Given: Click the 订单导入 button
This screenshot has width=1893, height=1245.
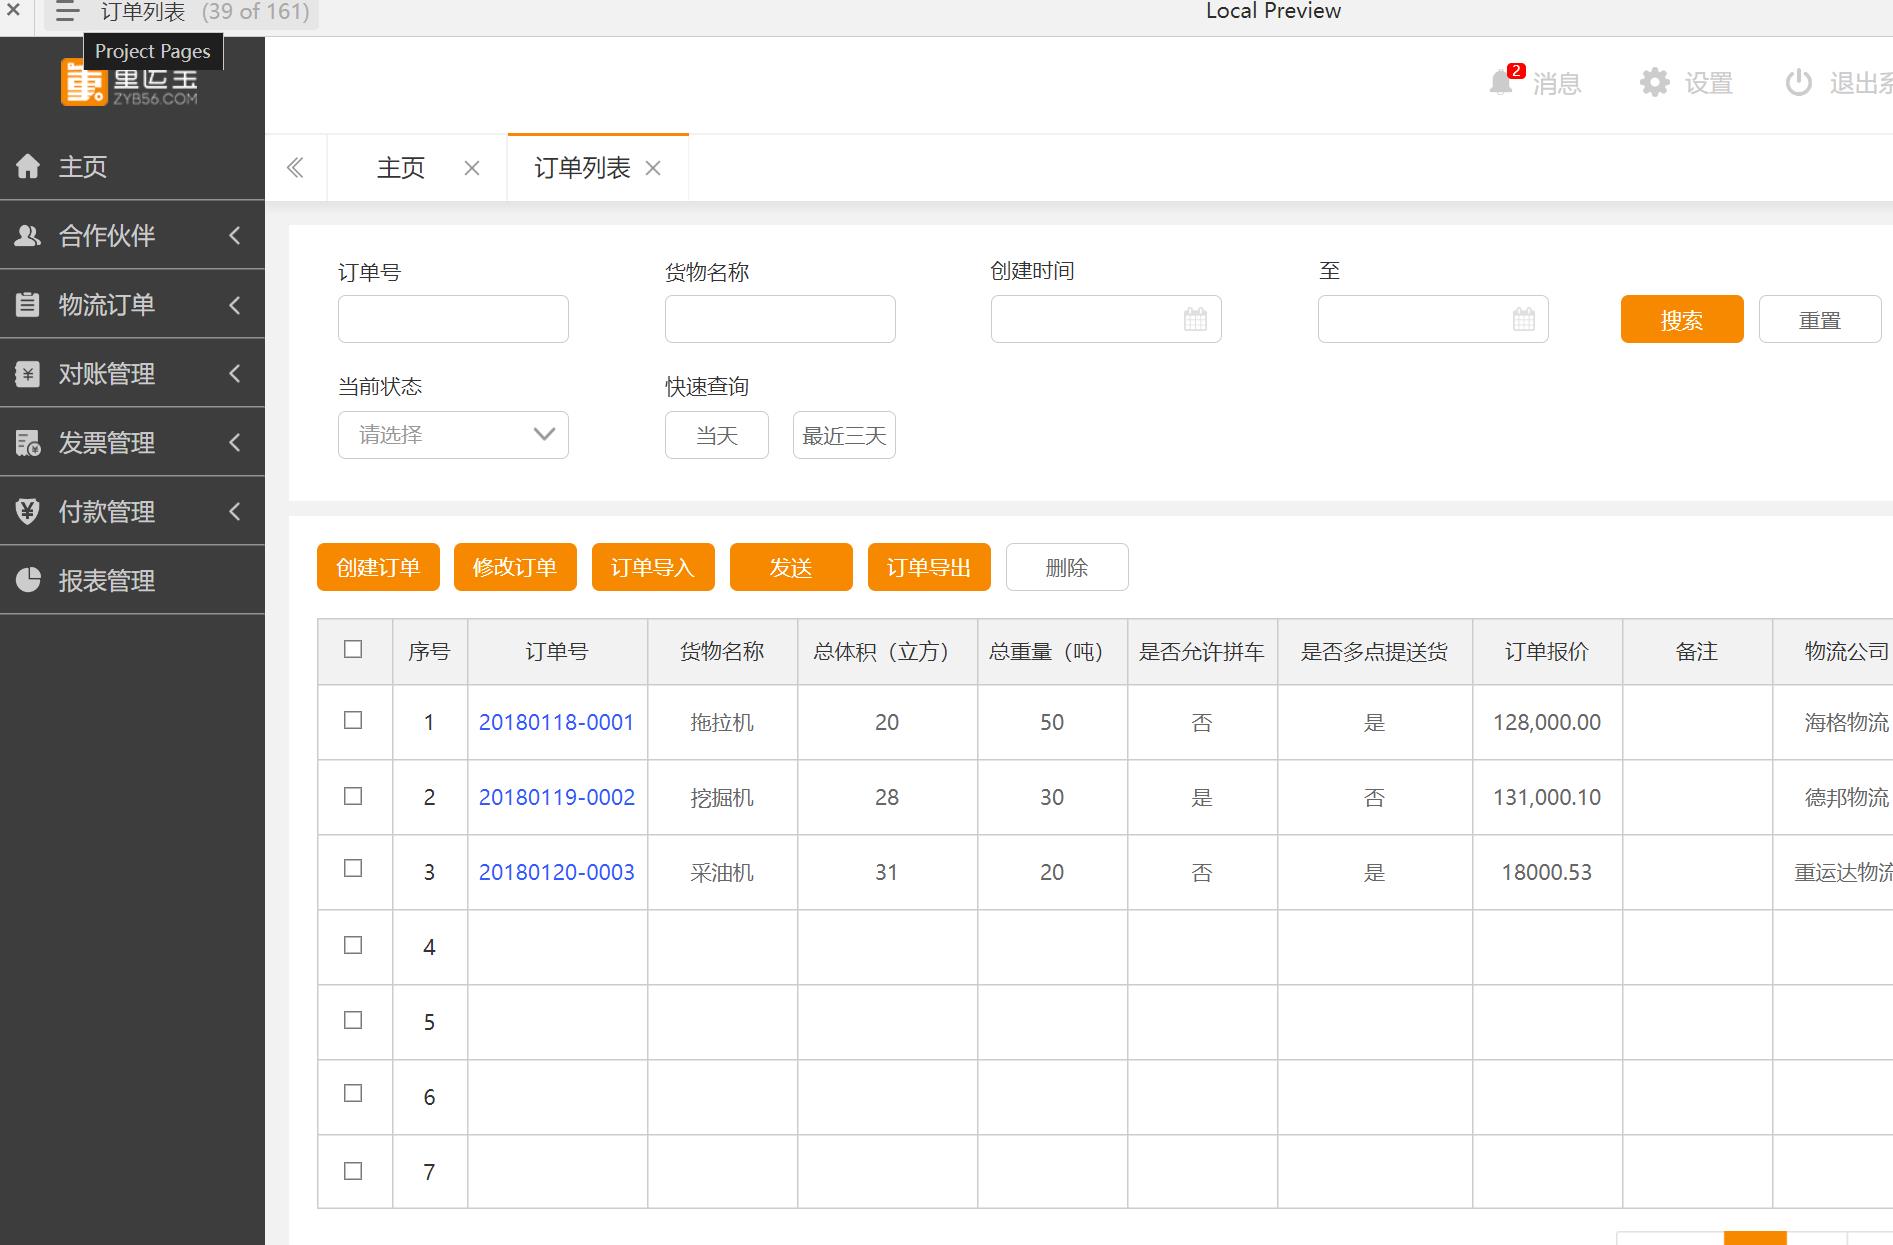Looking at the screenshot, I should (653, 567).
